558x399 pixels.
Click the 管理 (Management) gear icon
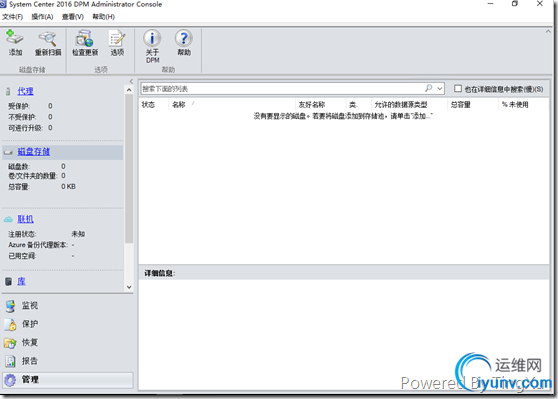[x=10, y=380]
